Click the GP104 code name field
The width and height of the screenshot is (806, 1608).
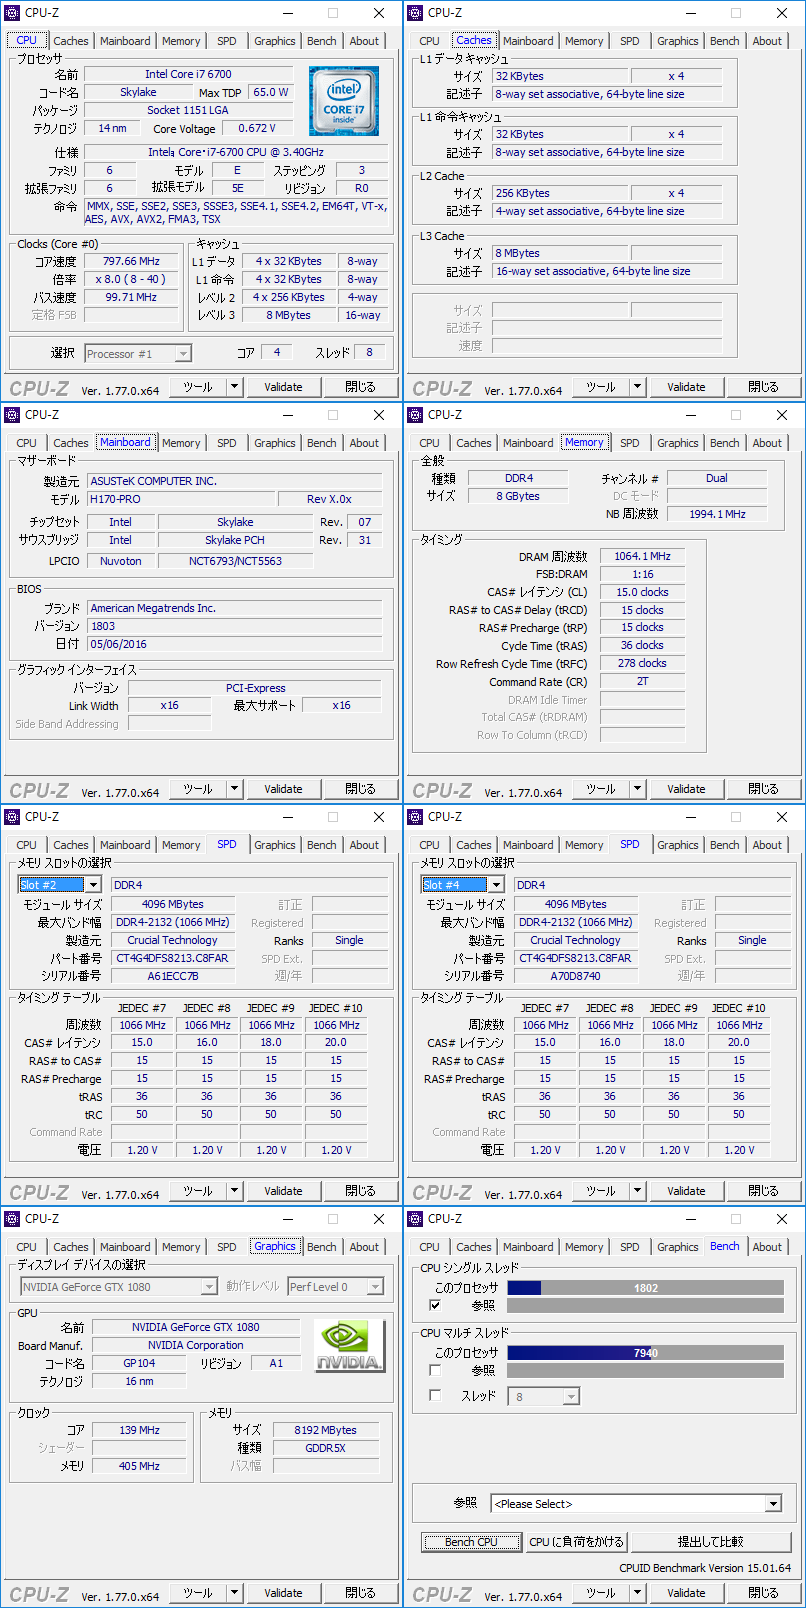[x=139, y=1363]
